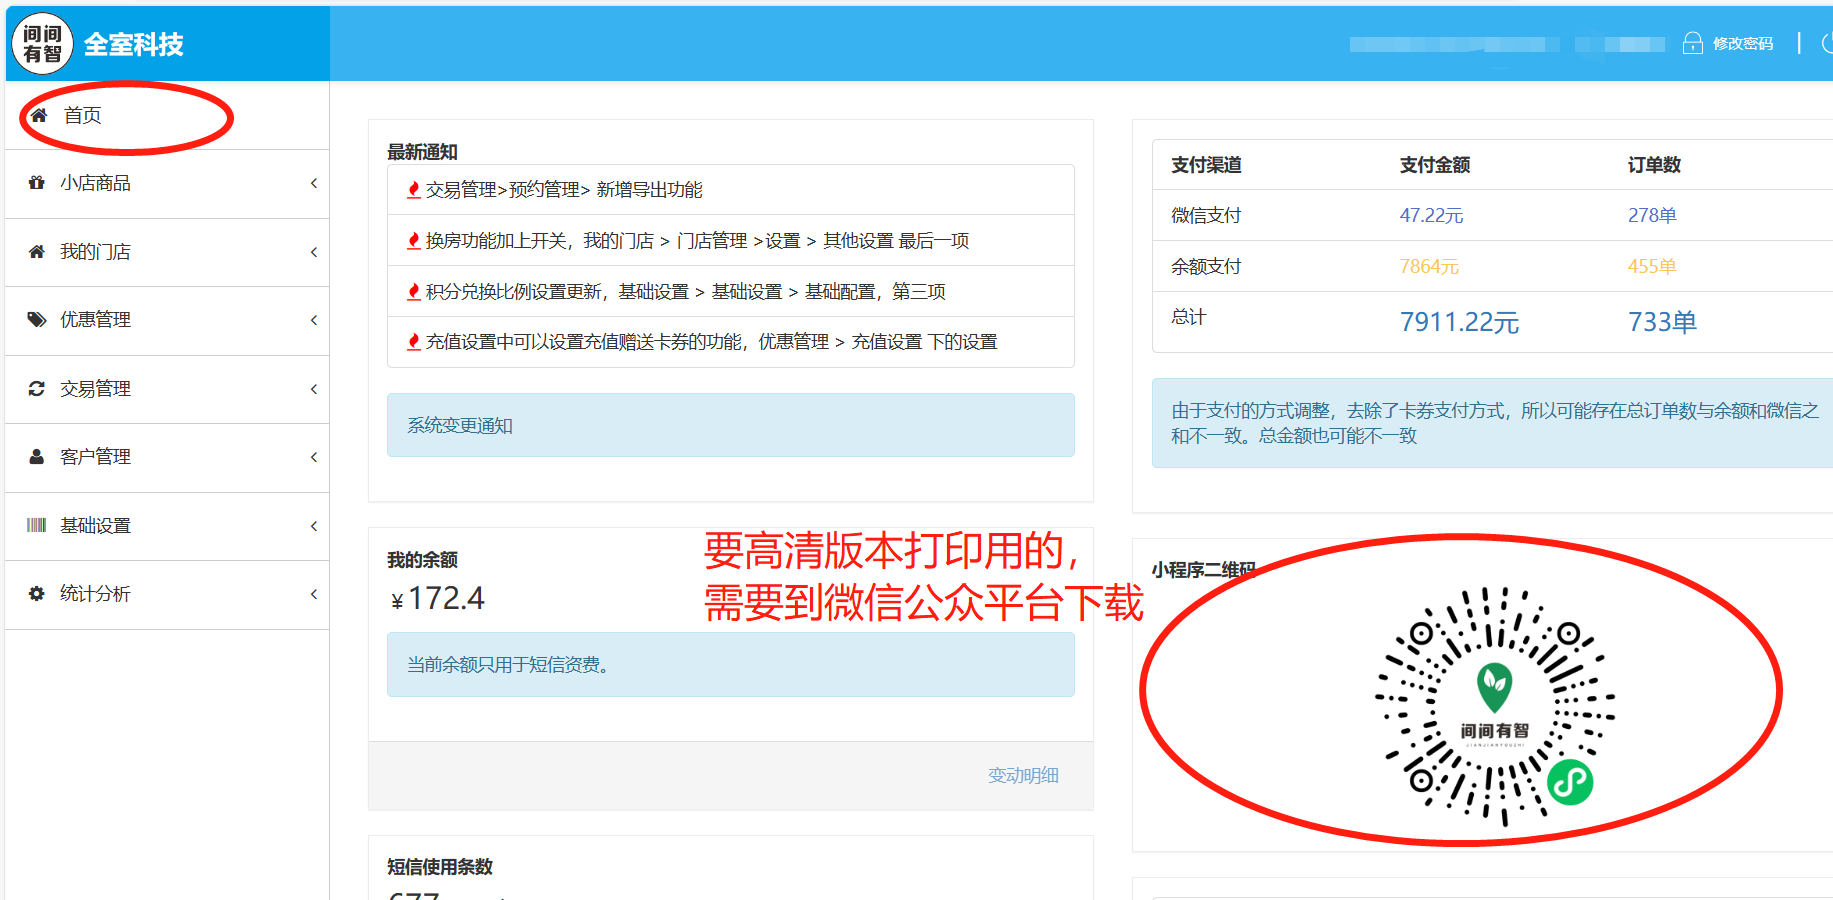The width and height of the screenshot is (1833, 900).
Task: Click the 全室科技 brand title
Action: pyautogui.click(x=134, y=44)
